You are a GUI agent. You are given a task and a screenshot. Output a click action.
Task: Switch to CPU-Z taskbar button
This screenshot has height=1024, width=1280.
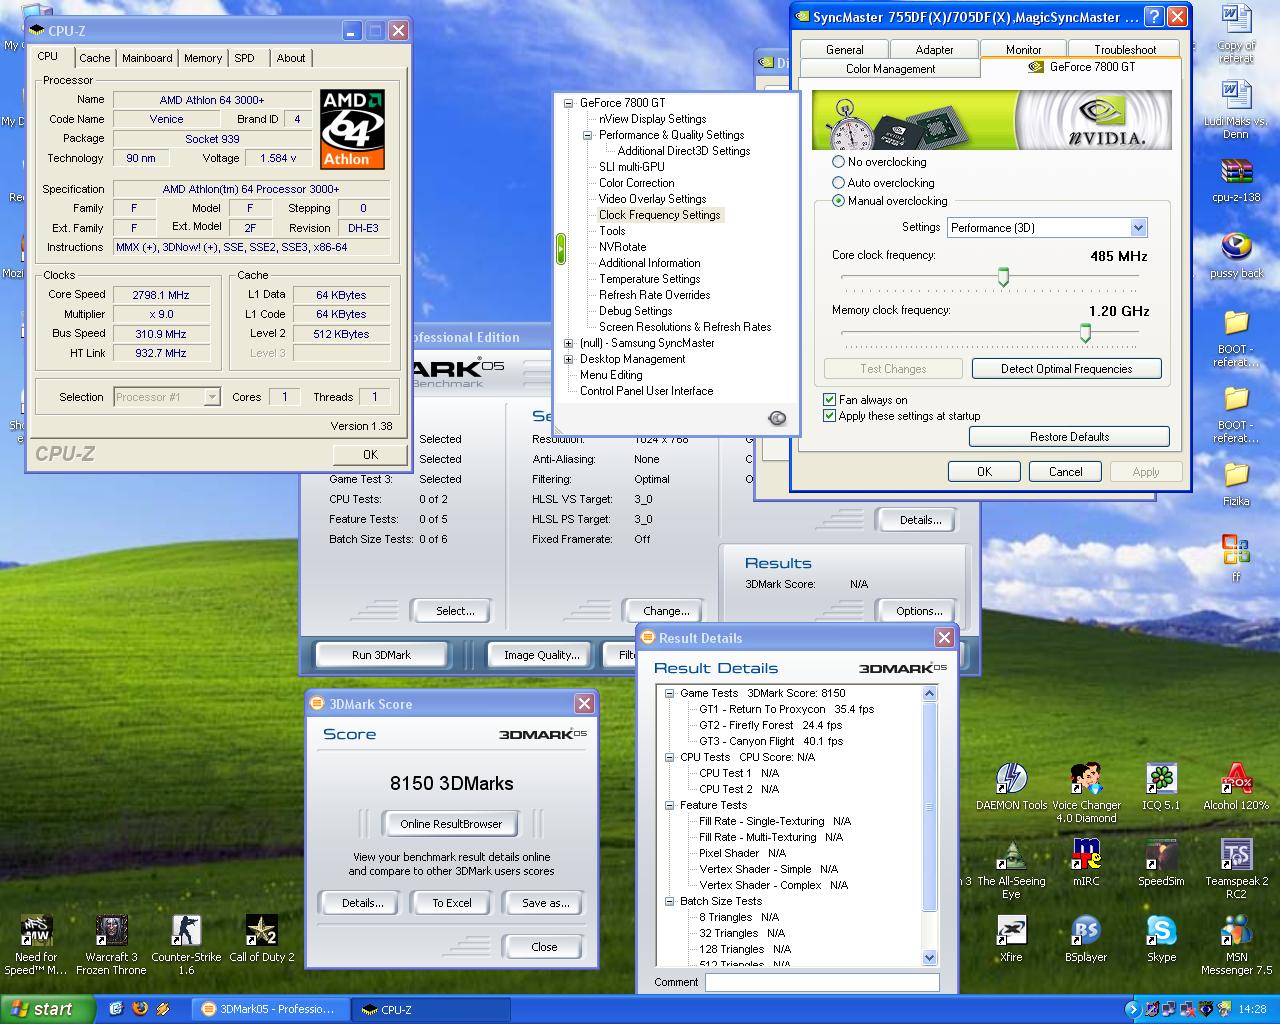[431, 1009]
